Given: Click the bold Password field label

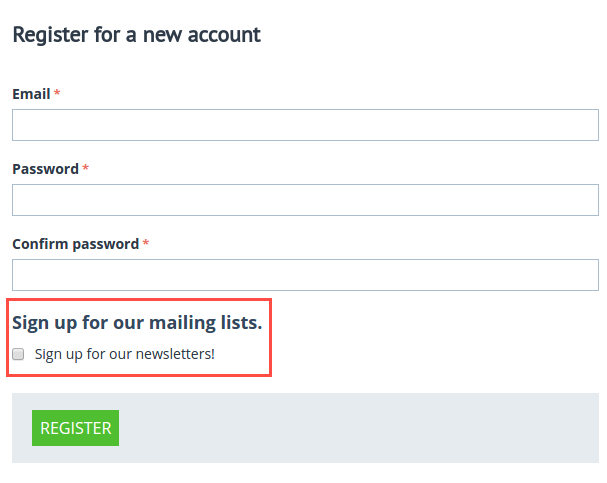Looking at the screenshot, I should click(x=46, y=169).
